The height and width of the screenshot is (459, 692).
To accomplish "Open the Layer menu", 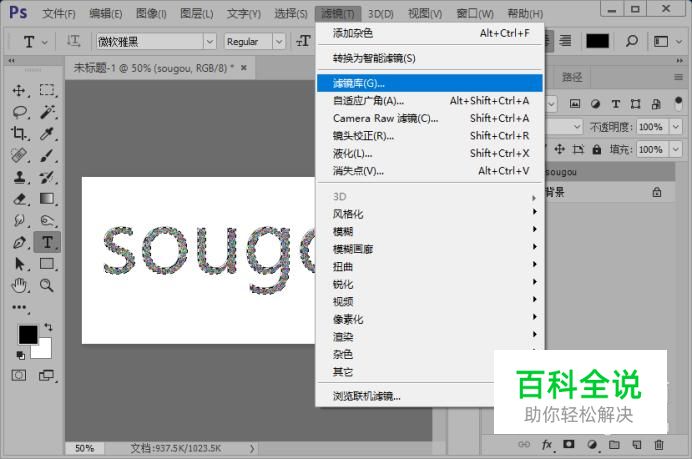I will coord(196,14).
